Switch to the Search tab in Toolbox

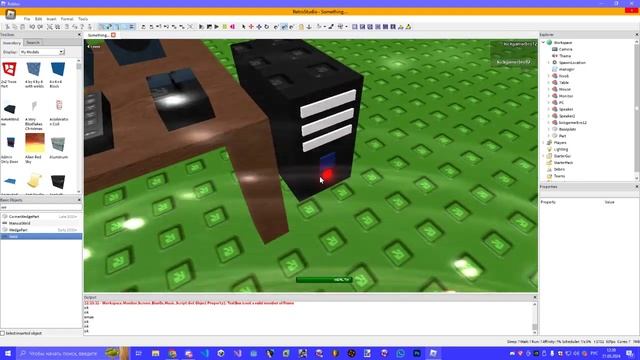click(33, 42)
